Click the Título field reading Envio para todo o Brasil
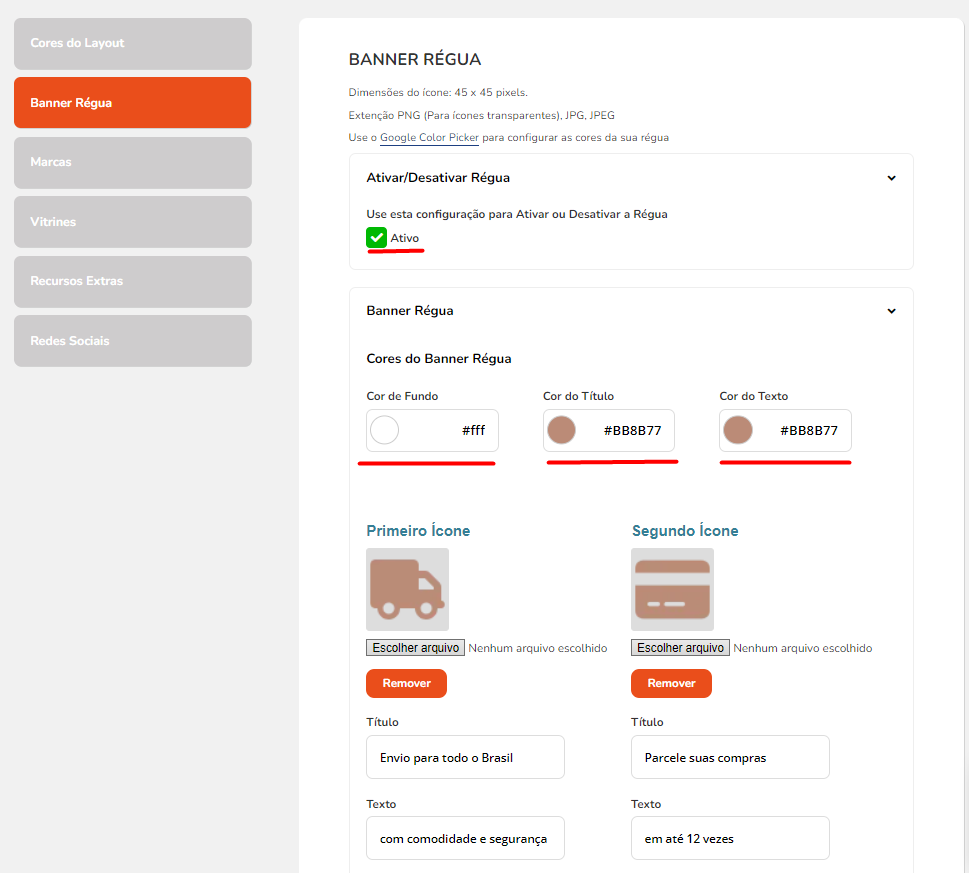Screen dimensions: 969x873 (465, 757)
